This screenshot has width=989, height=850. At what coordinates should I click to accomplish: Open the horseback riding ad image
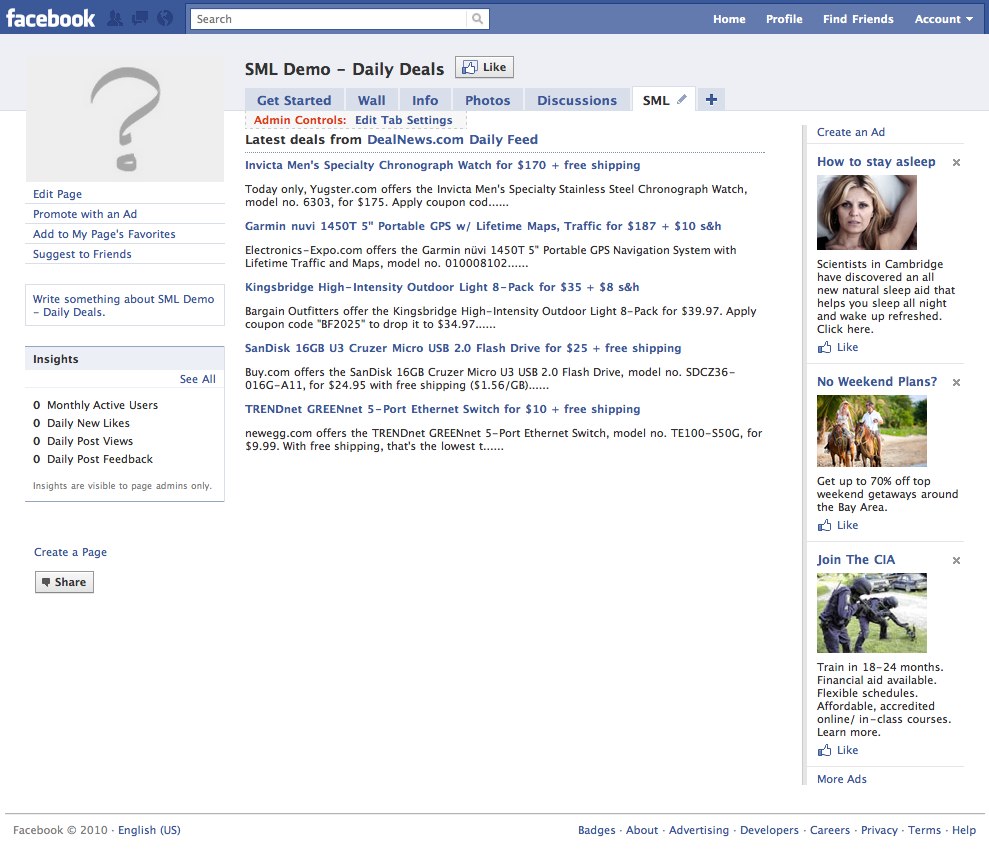(872, 431)
